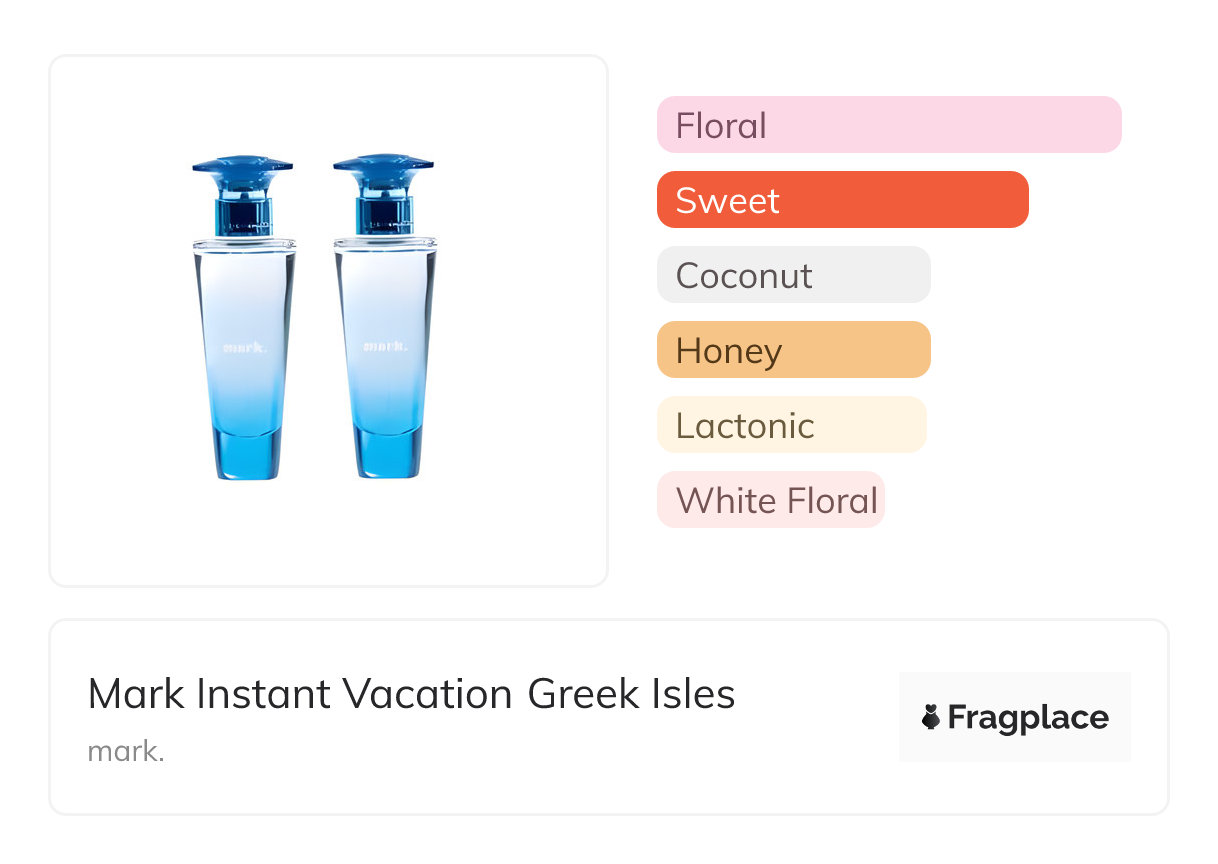Click the right perfume bottle image
The width and height of the screenshot is (1218, 864).
pyautogui.click(x=385, y=320)
